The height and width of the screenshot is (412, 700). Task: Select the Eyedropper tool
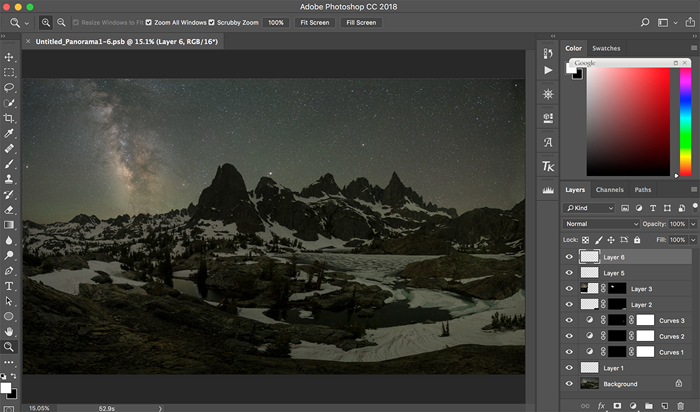coord(9,133)
